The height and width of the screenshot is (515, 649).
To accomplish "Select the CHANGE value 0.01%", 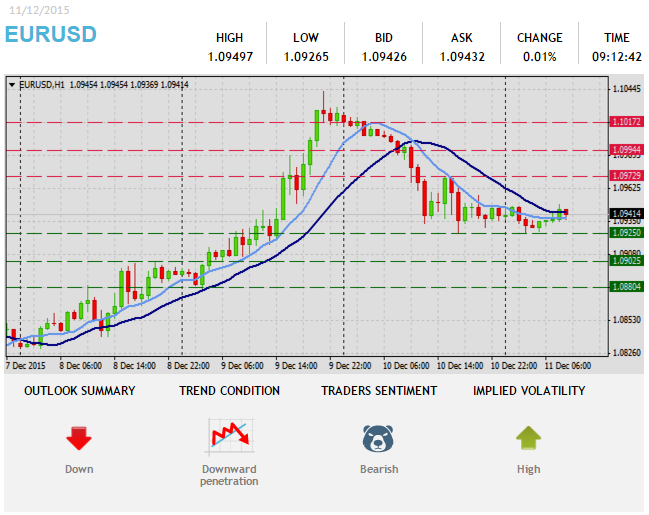I will (x=540, y=56).
